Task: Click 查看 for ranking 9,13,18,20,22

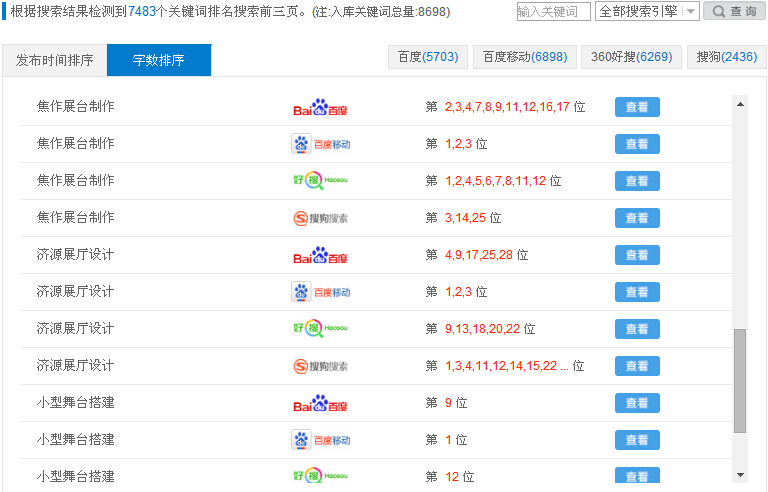Action: tap(637, 329)
